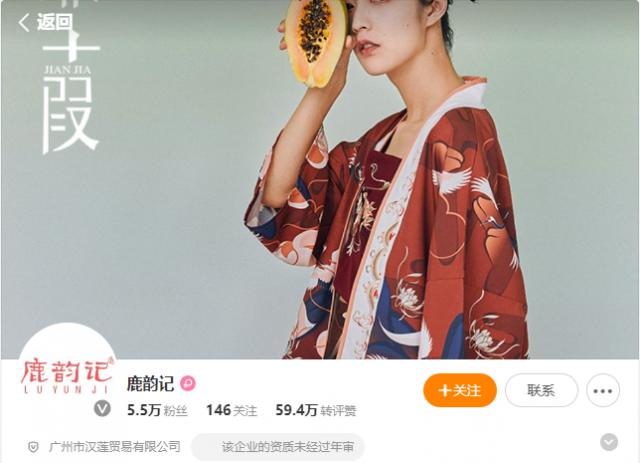Click the plus sign on the follow button
Screen dimensions: 640x463
(444, 391)
